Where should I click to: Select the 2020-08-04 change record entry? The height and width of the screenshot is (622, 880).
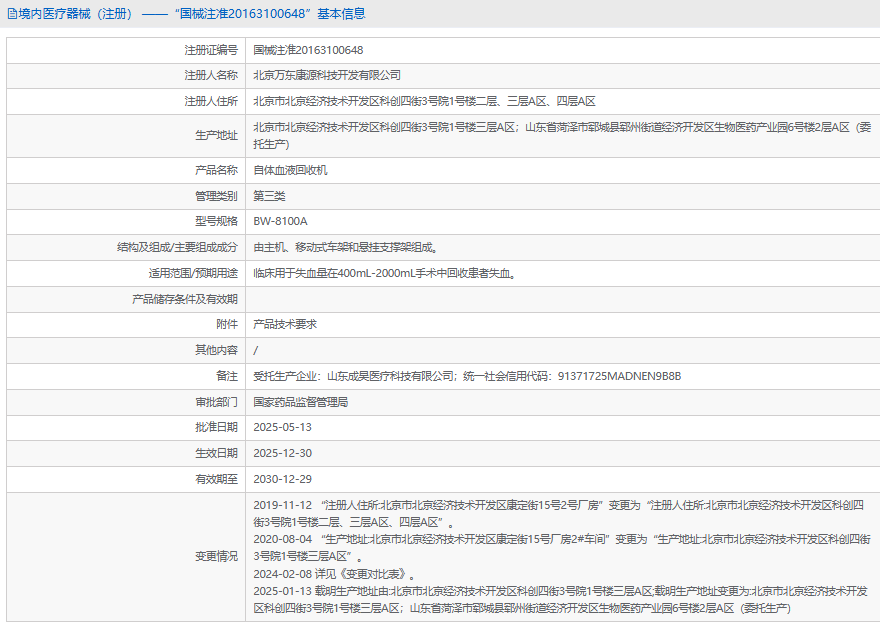pos(562,548)
